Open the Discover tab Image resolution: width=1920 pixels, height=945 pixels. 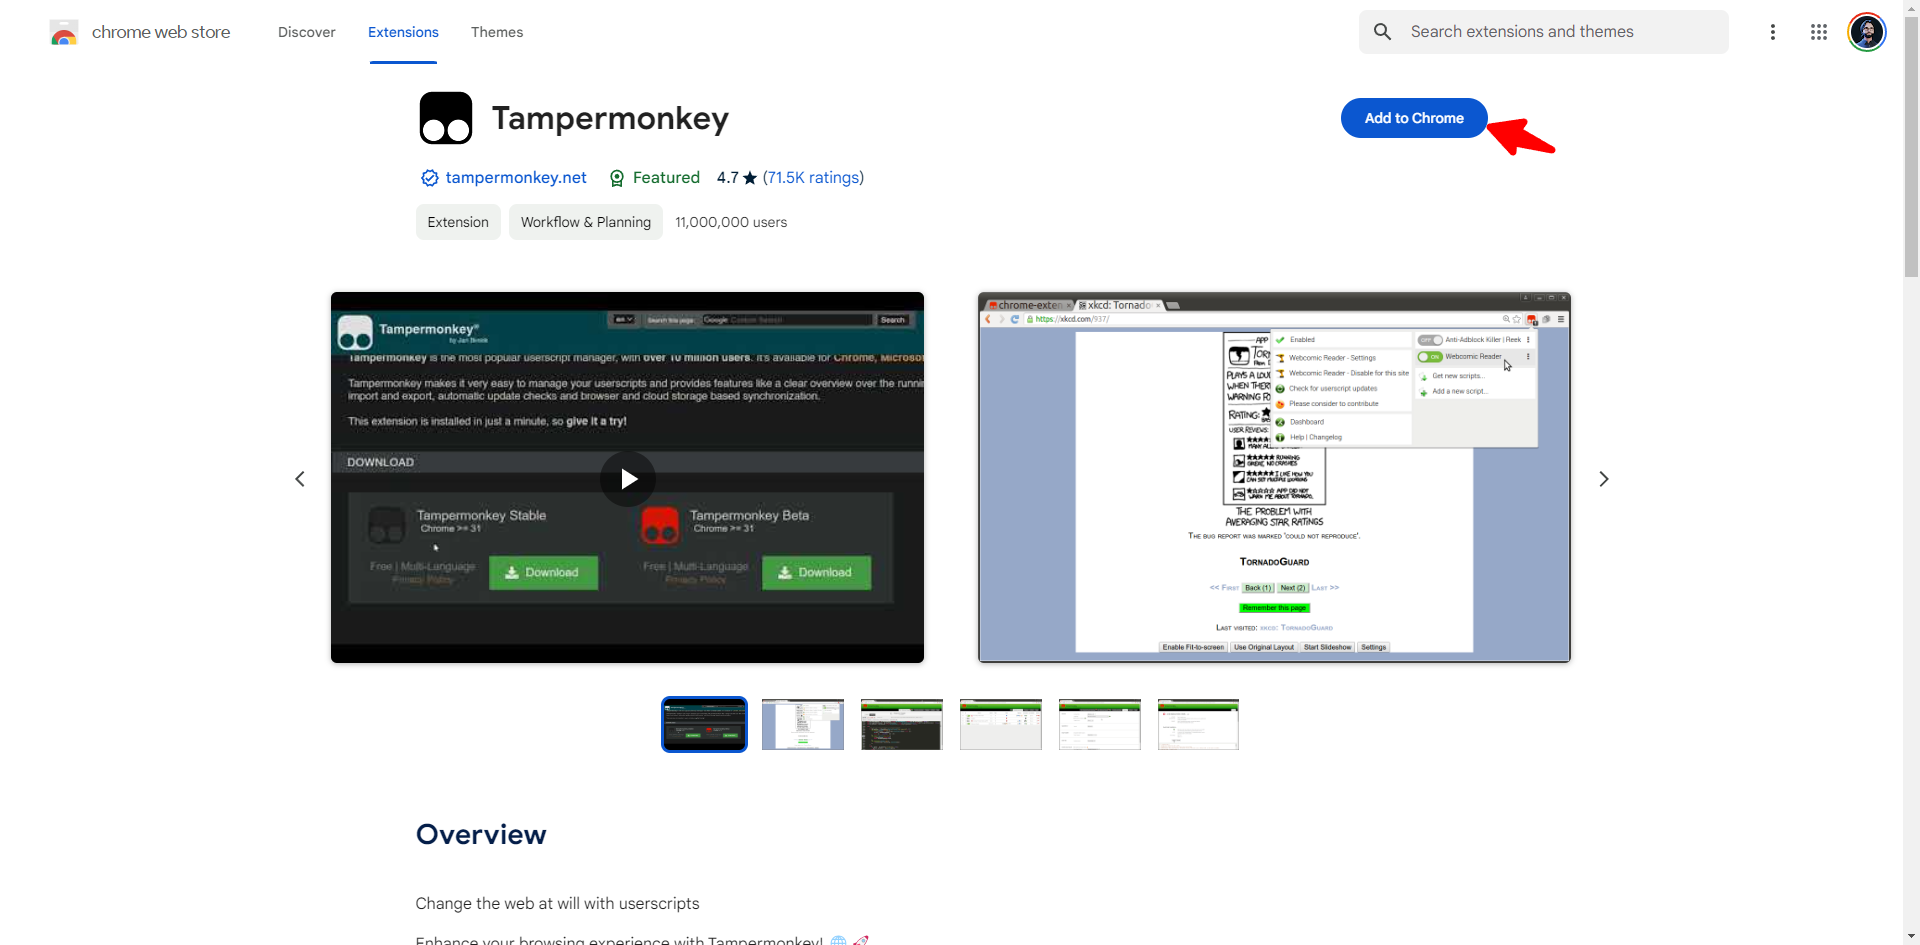[x=306, y=32]
